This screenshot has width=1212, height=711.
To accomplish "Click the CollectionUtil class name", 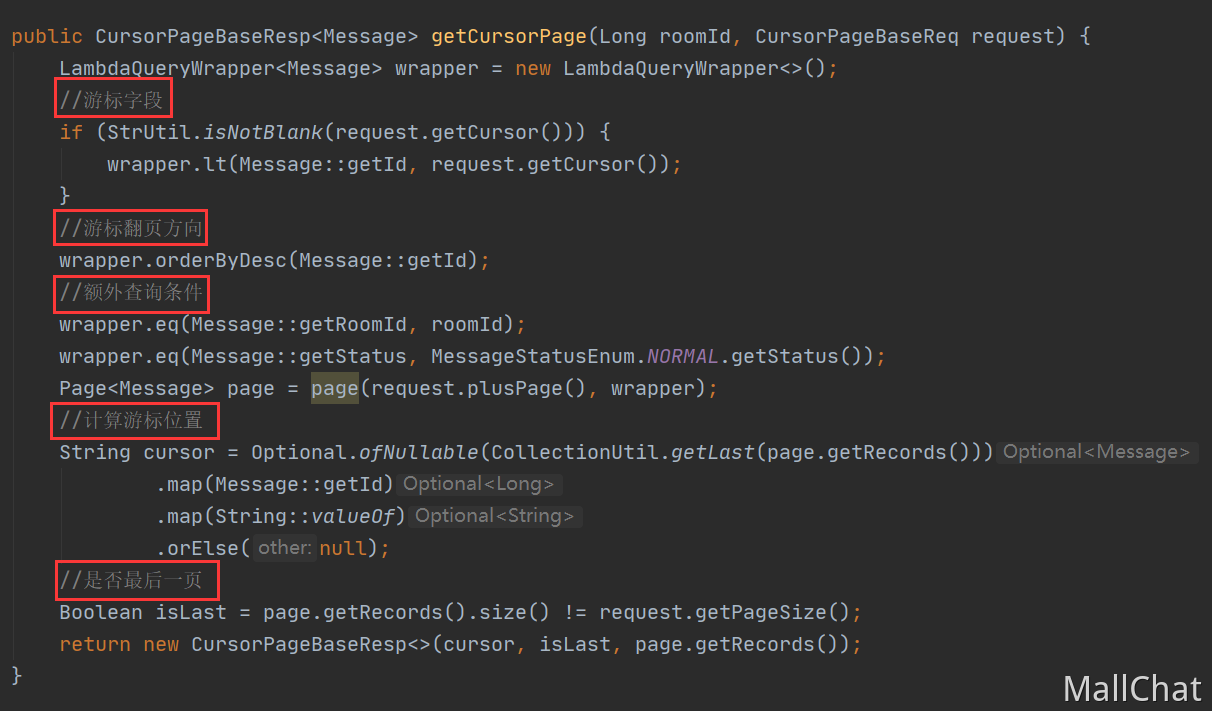I will coord(575,452).
